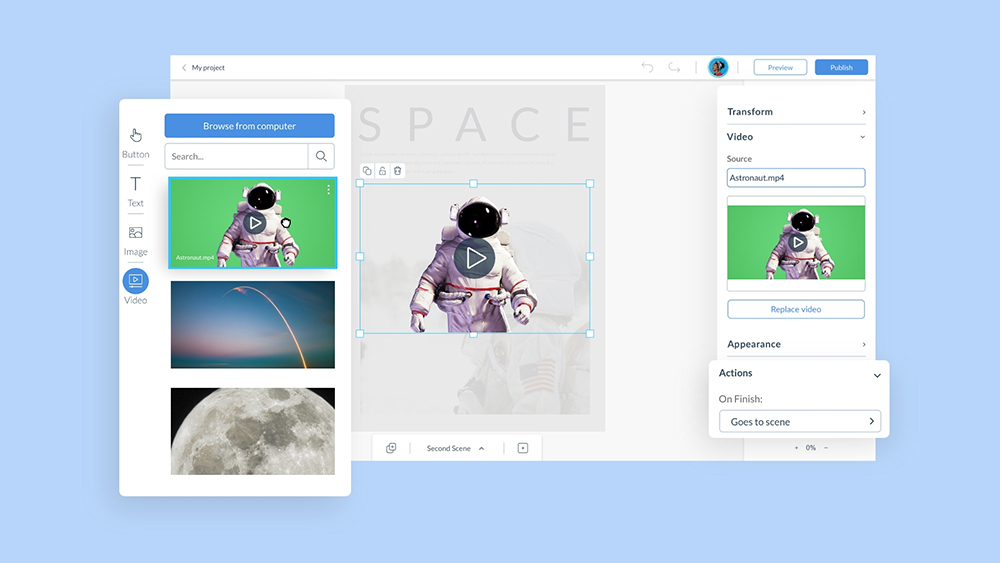Expand the Transform section

(796, 112)
